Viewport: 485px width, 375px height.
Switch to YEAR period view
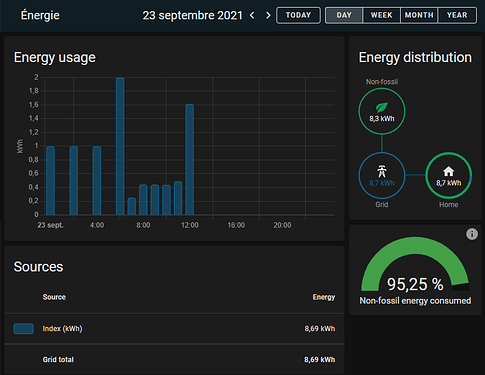[x=457, y=15]
